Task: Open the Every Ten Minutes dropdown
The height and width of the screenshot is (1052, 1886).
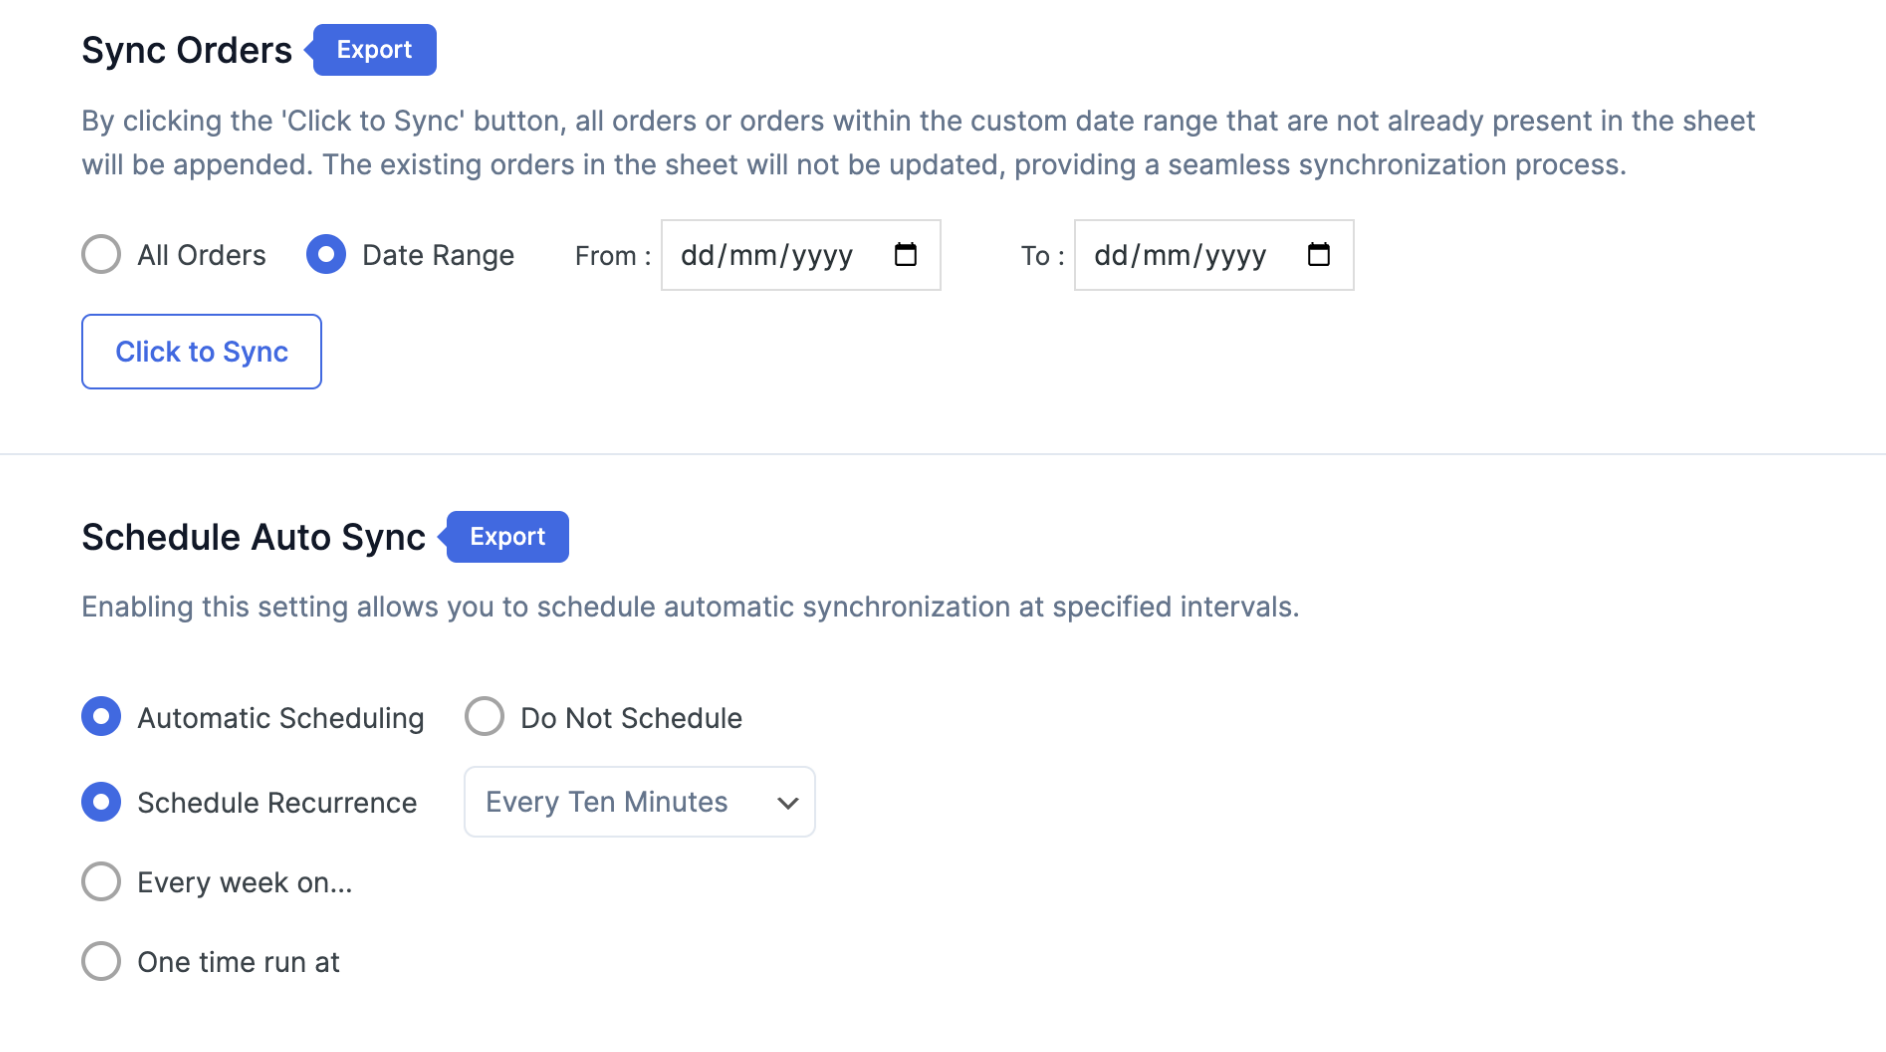Action: pyautogui.click(x=639, y=802)
